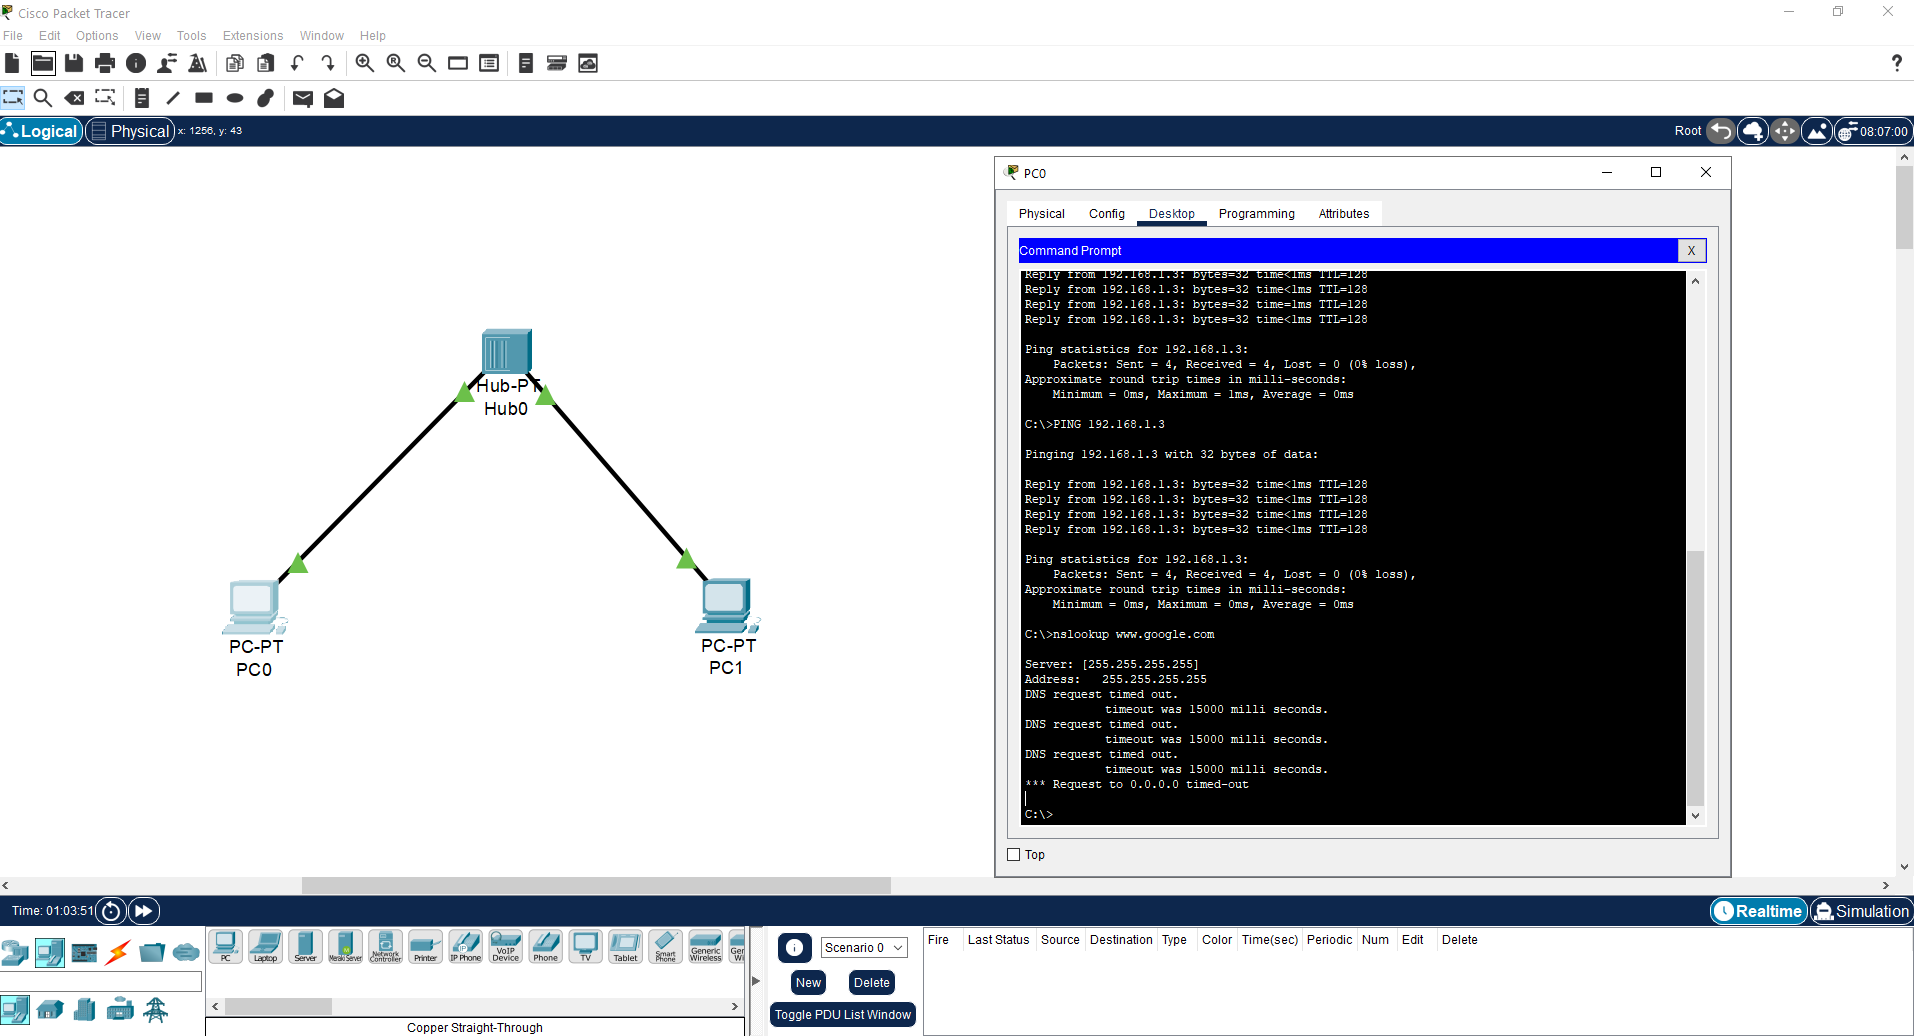
Task: Pick the Server device from the palette
Action: click(x=305, y=946)
